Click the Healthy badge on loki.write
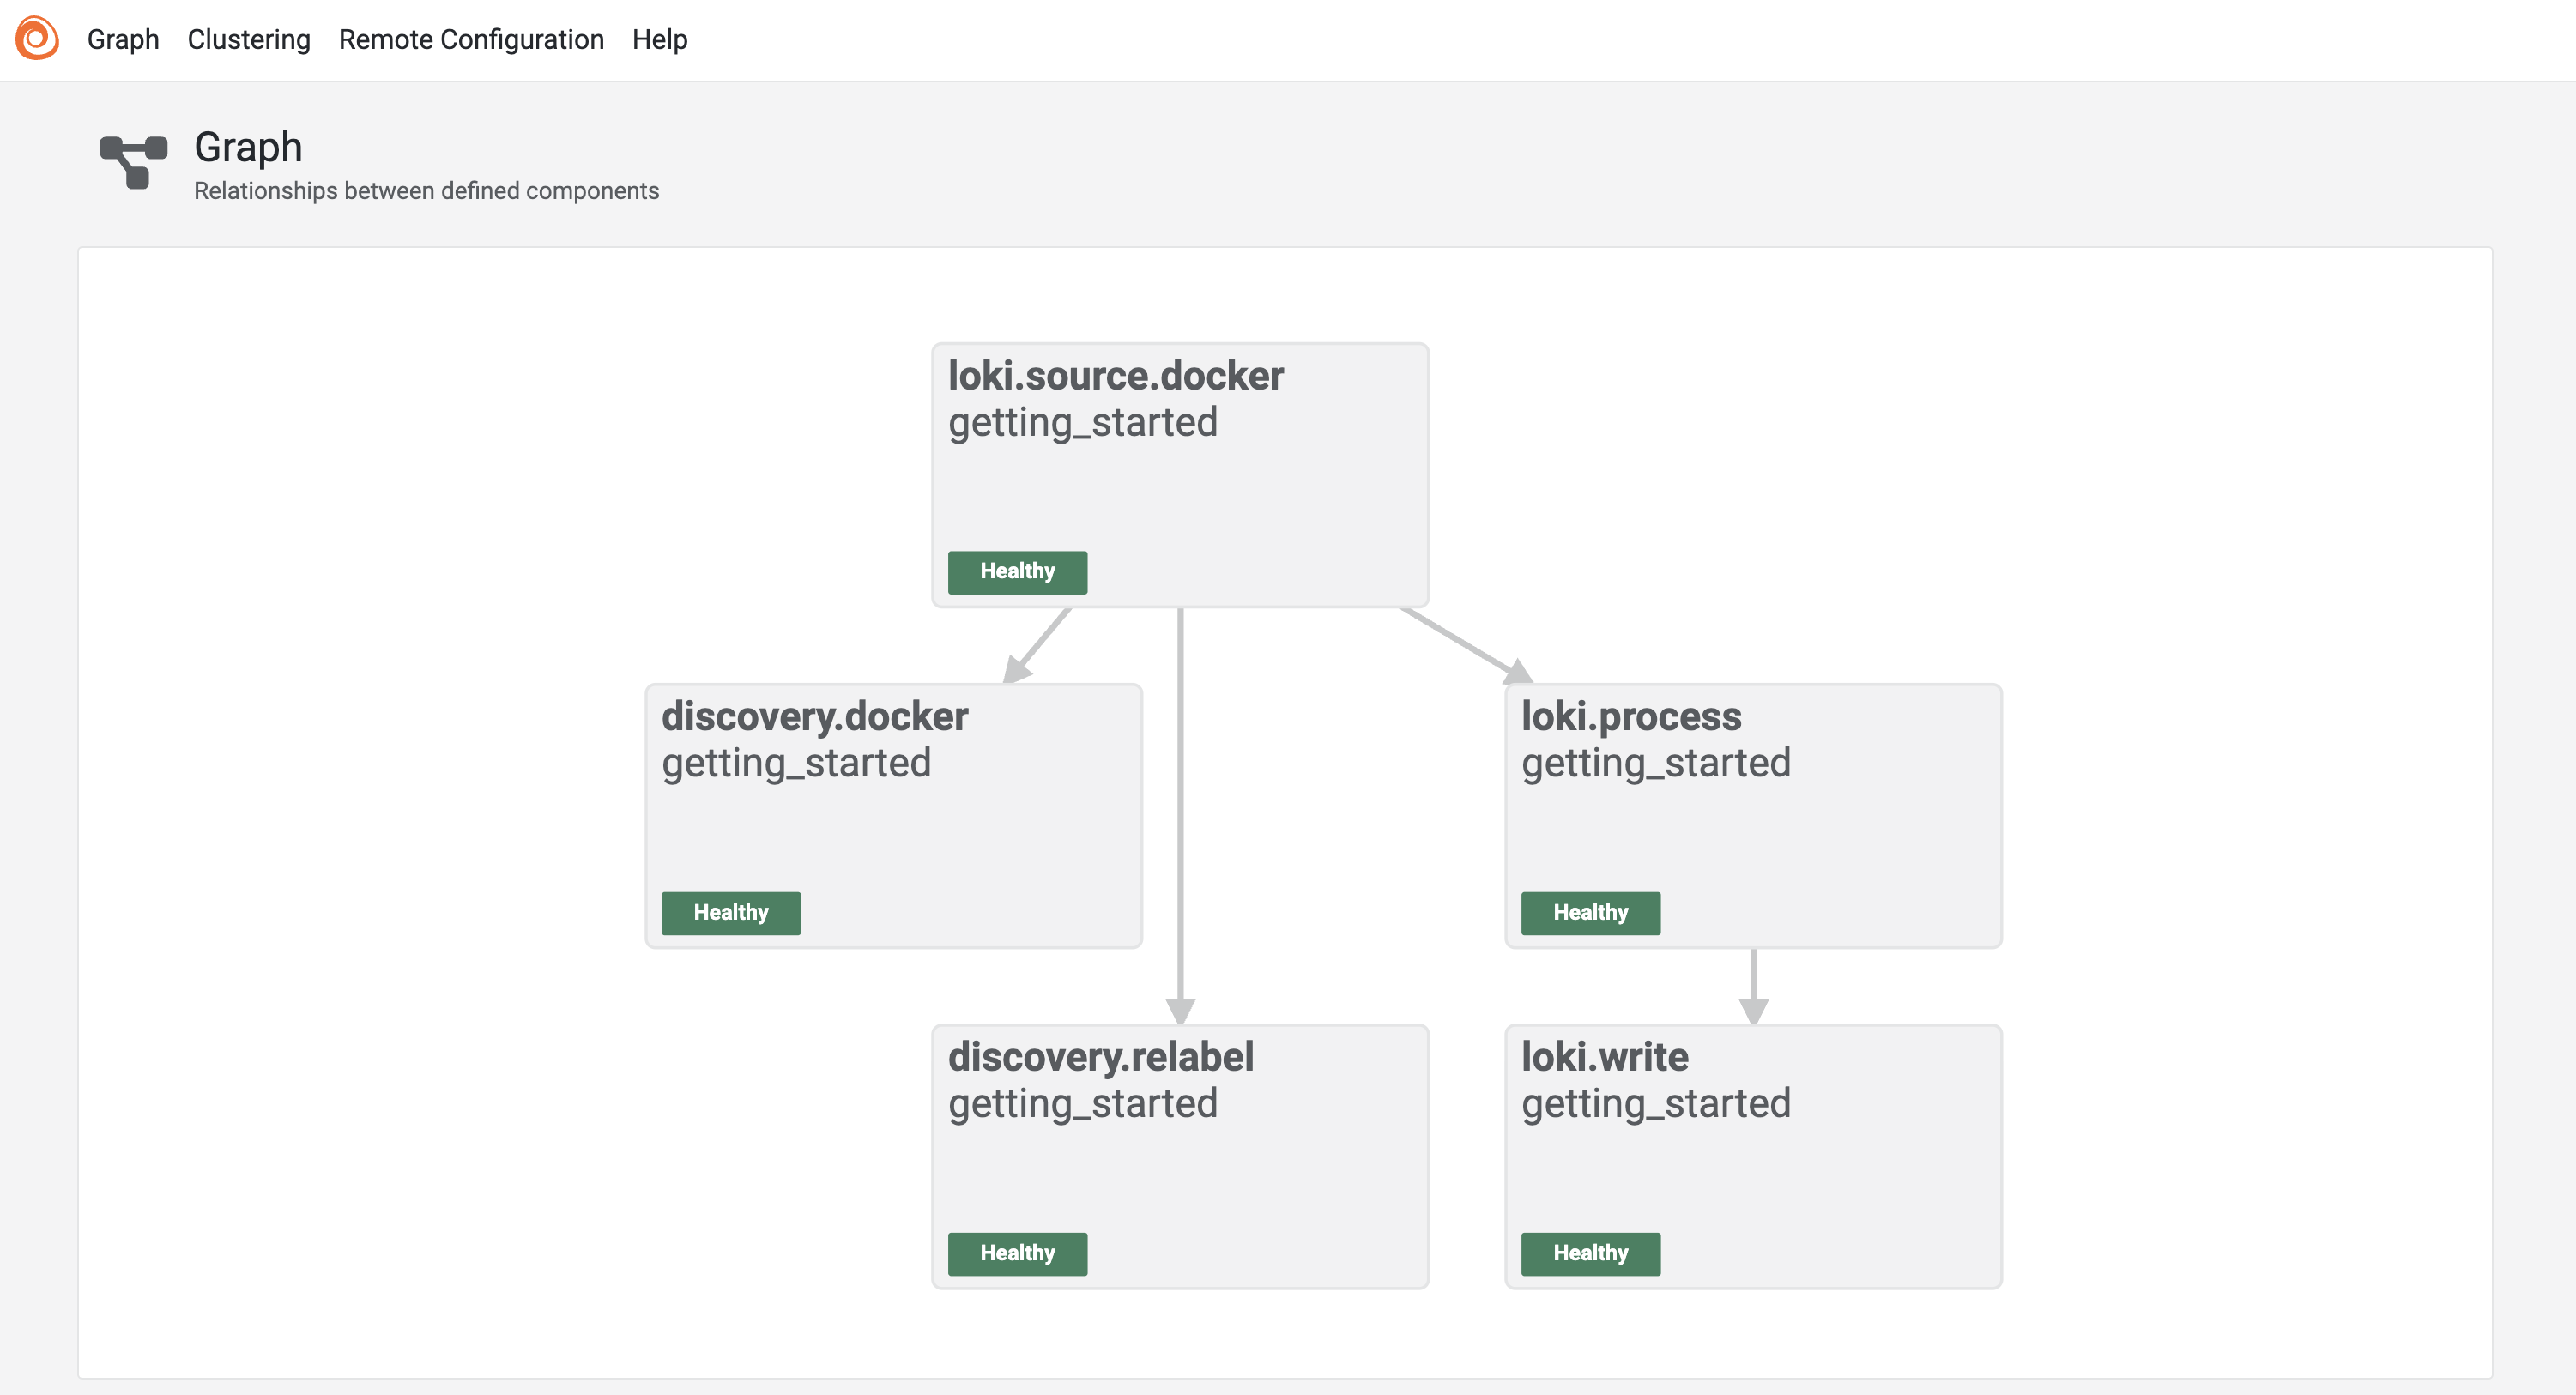2576x1395 pixels. (x=1589, y=1253)
